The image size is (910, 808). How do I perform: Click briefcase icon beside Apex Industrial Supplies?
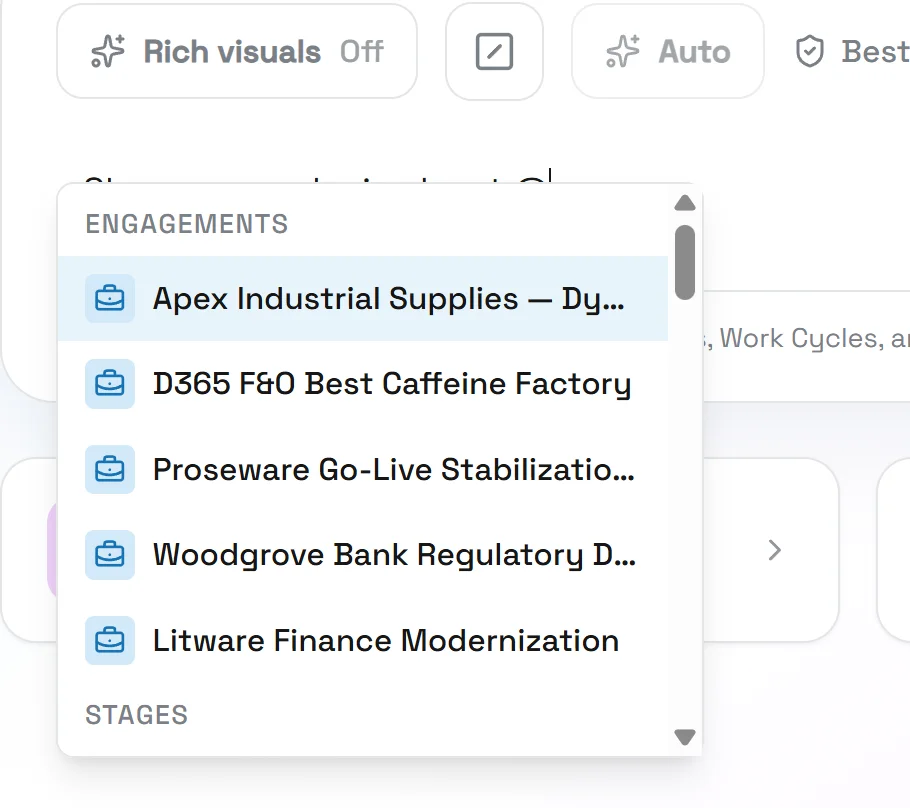[110, 298]
